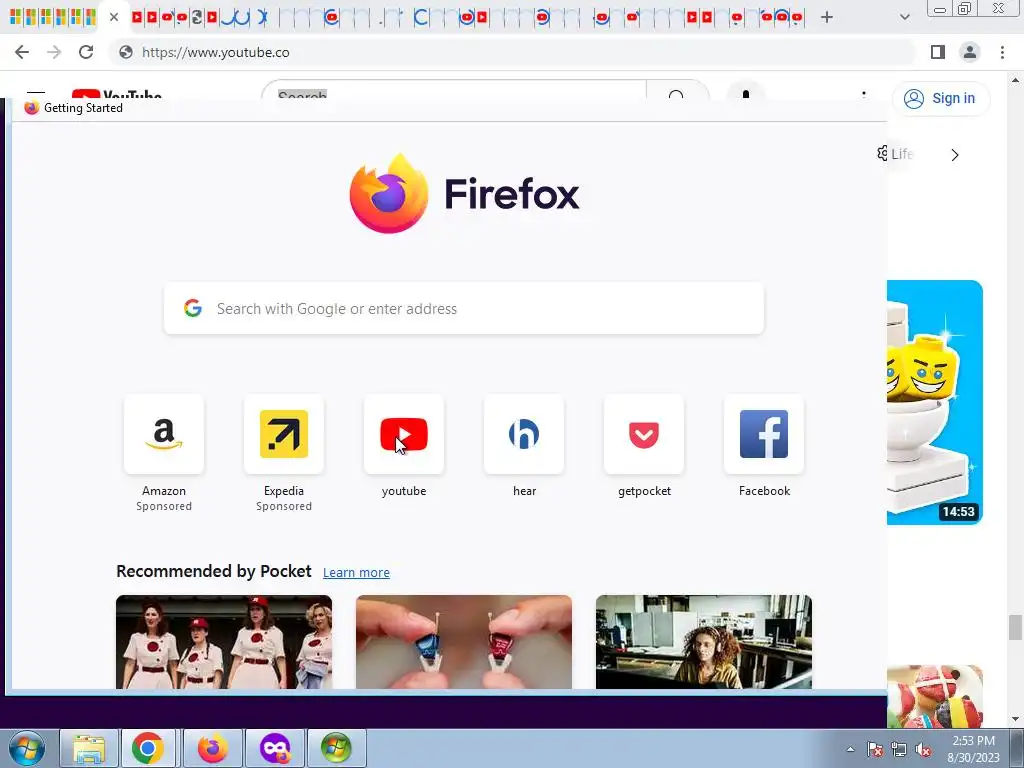Open YouTube settings three-dot menu near Sign in

[864, 95]
